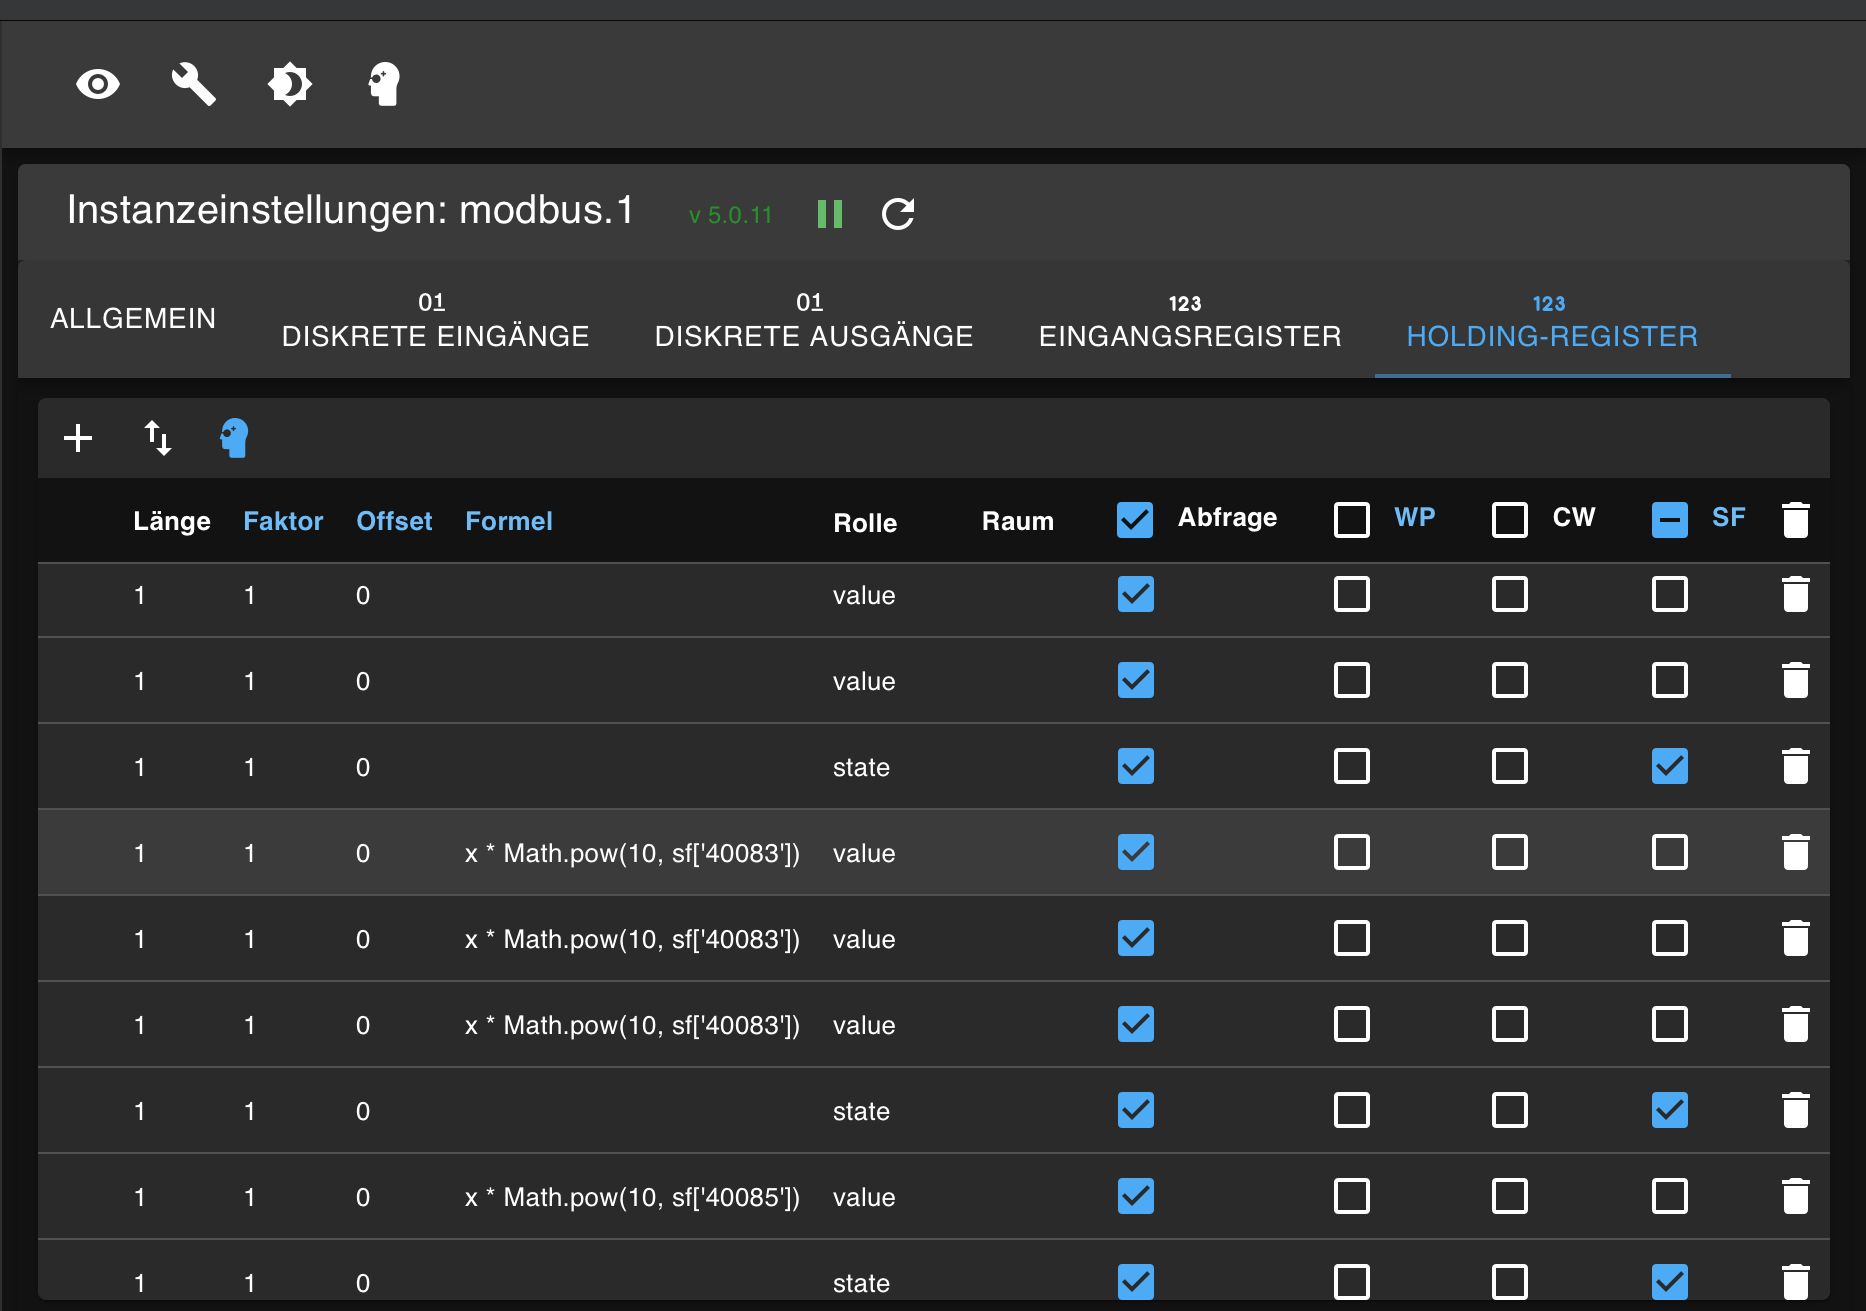Click the WP column label
The width and height of the screenshot is (1866, 1311).
tap(1414, 517)
